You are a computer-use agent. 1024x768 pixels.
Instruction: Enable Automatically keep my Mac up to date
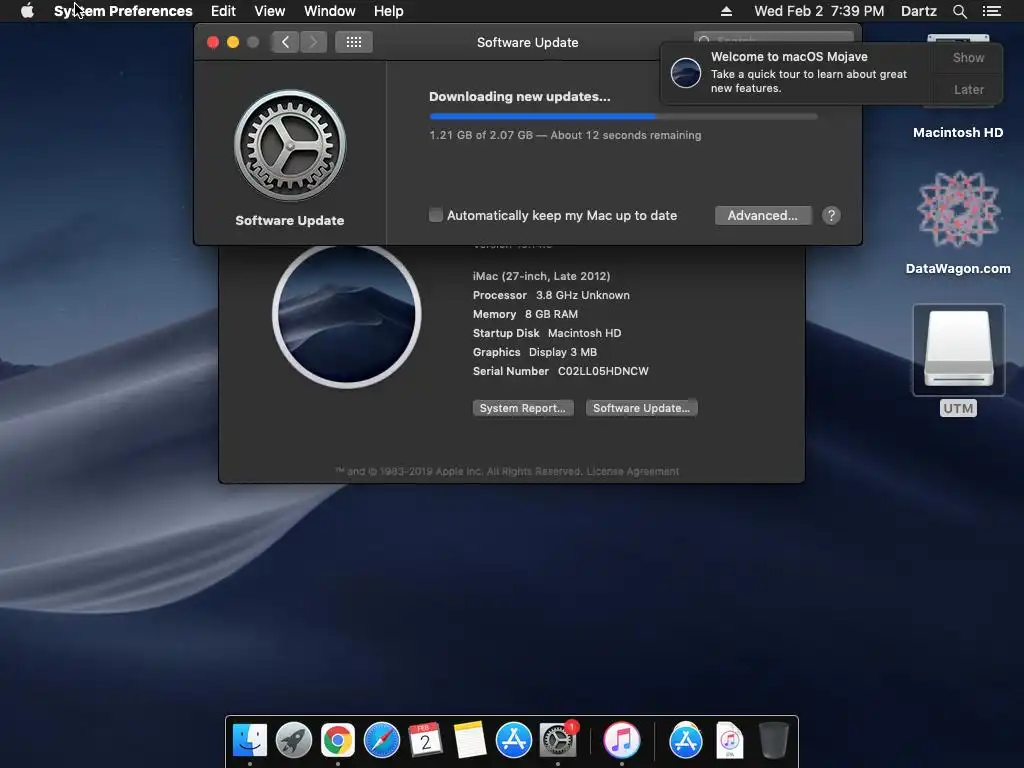436,215
